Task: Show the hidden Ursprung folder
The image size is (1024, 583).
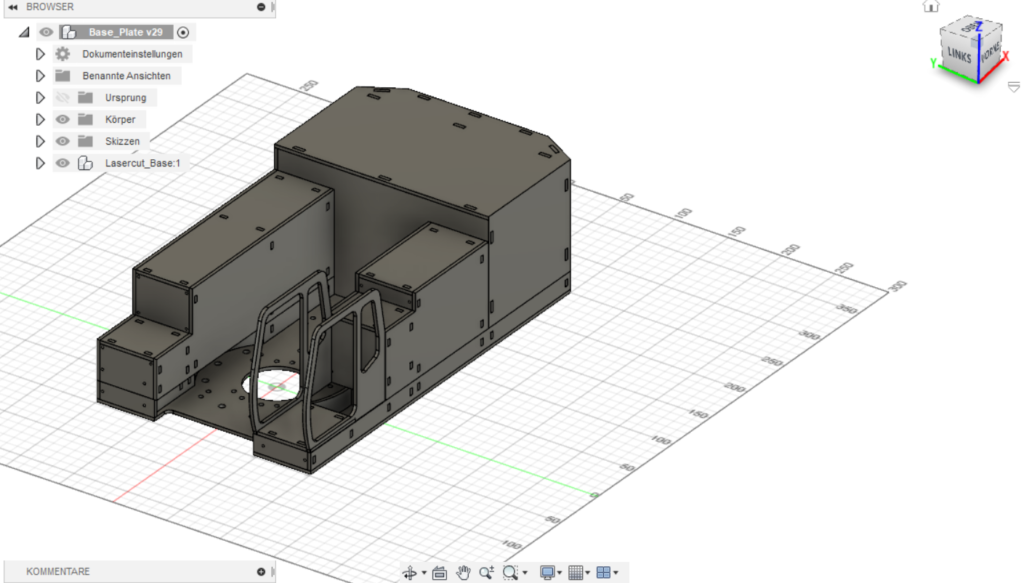Action: tap(63, 98)
